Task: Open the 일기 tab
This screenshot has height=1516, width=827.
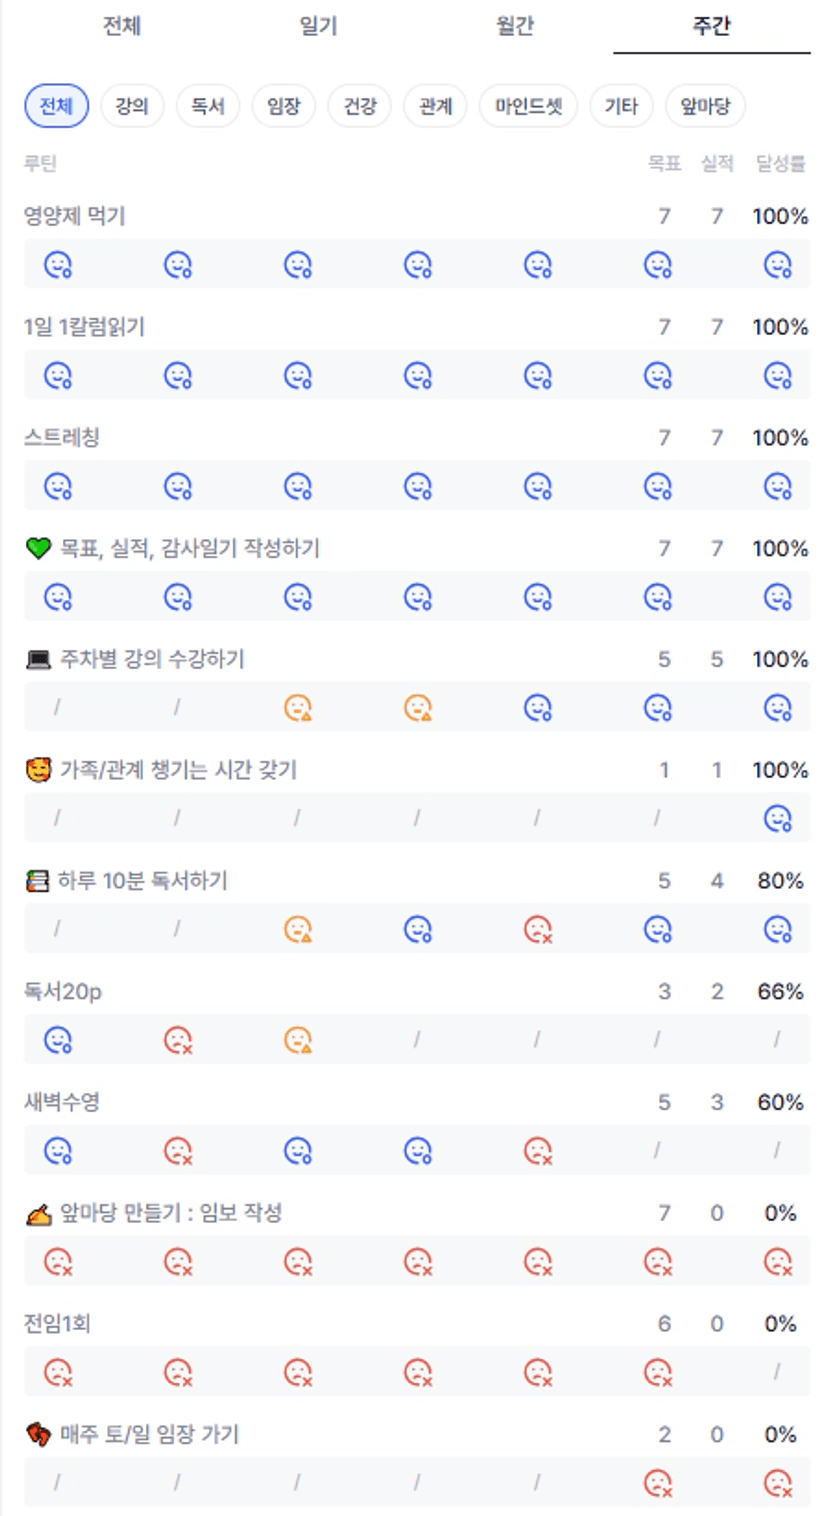Action: click(318, 26)
